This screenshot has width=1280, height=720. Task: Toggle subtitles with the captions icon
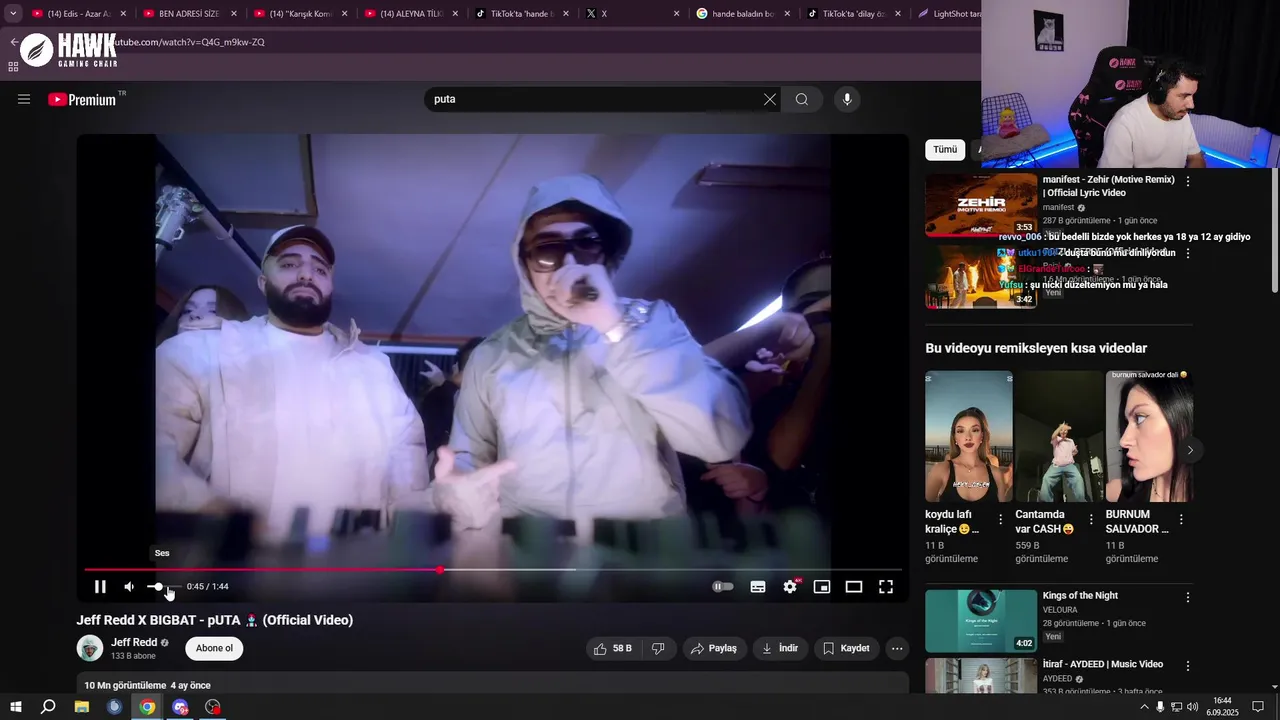(x=758, y=587)
